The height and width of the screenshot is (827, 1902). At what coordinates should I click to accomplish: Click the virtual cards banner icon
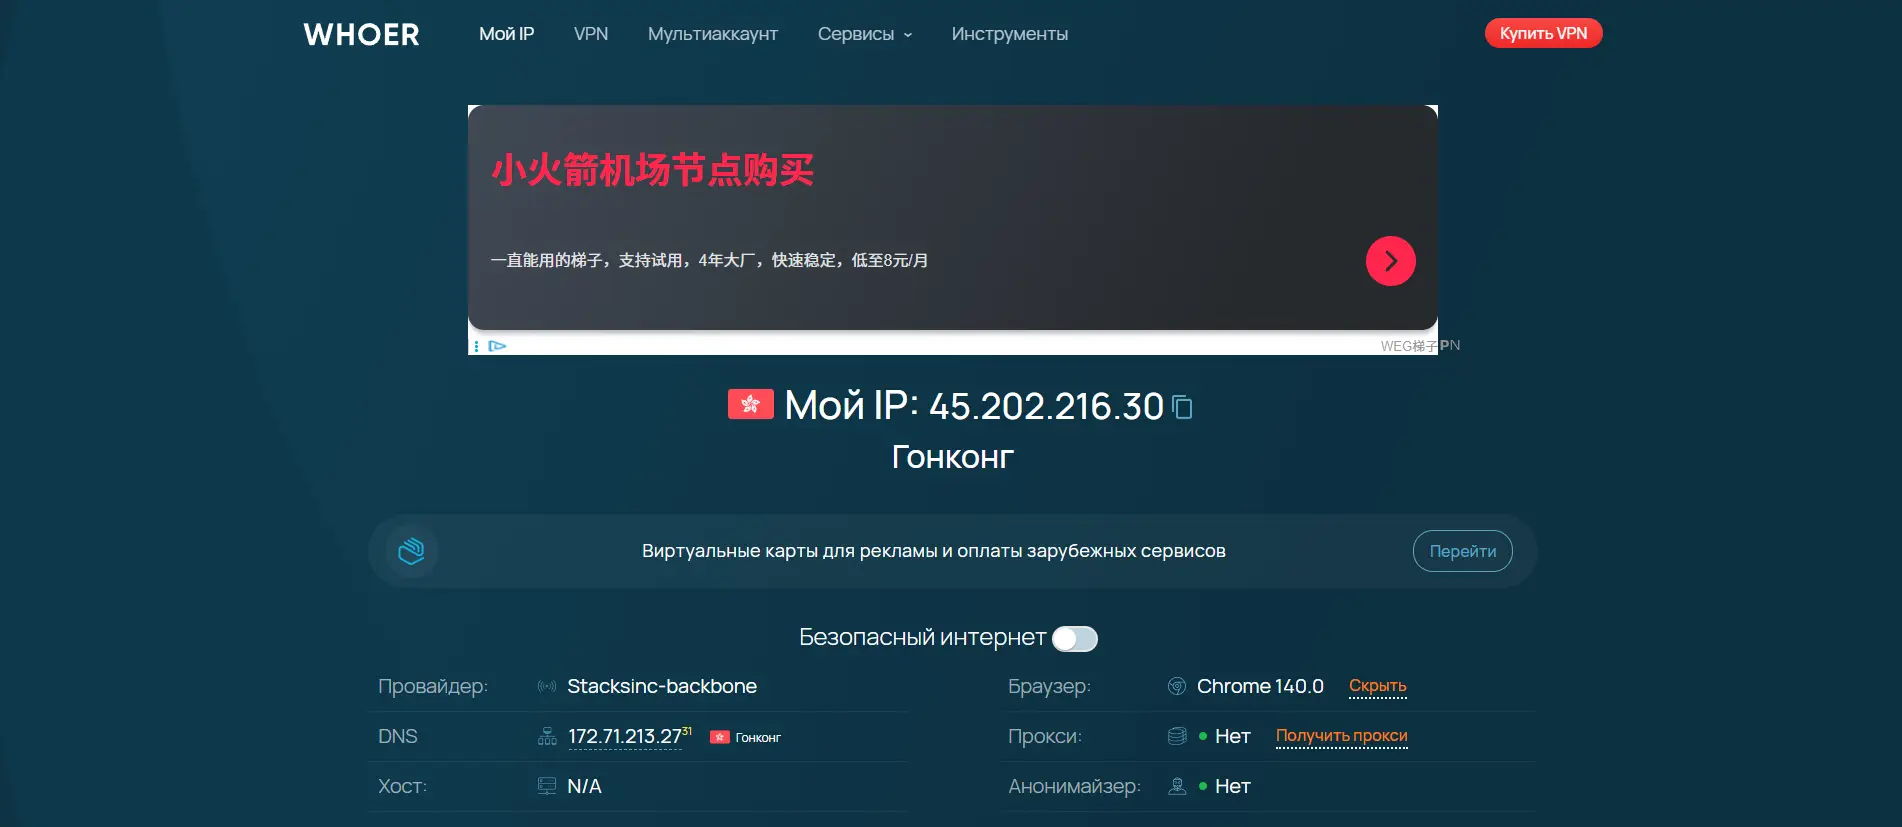[x=411, y=551]
